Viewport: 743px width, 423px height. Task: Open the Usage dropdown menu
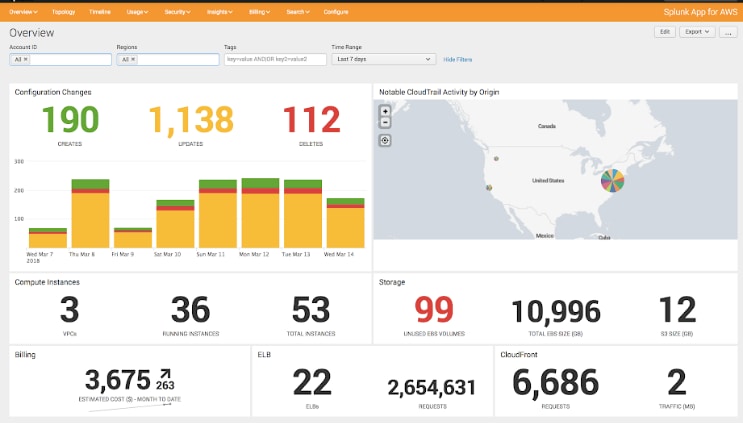point(137,12)
